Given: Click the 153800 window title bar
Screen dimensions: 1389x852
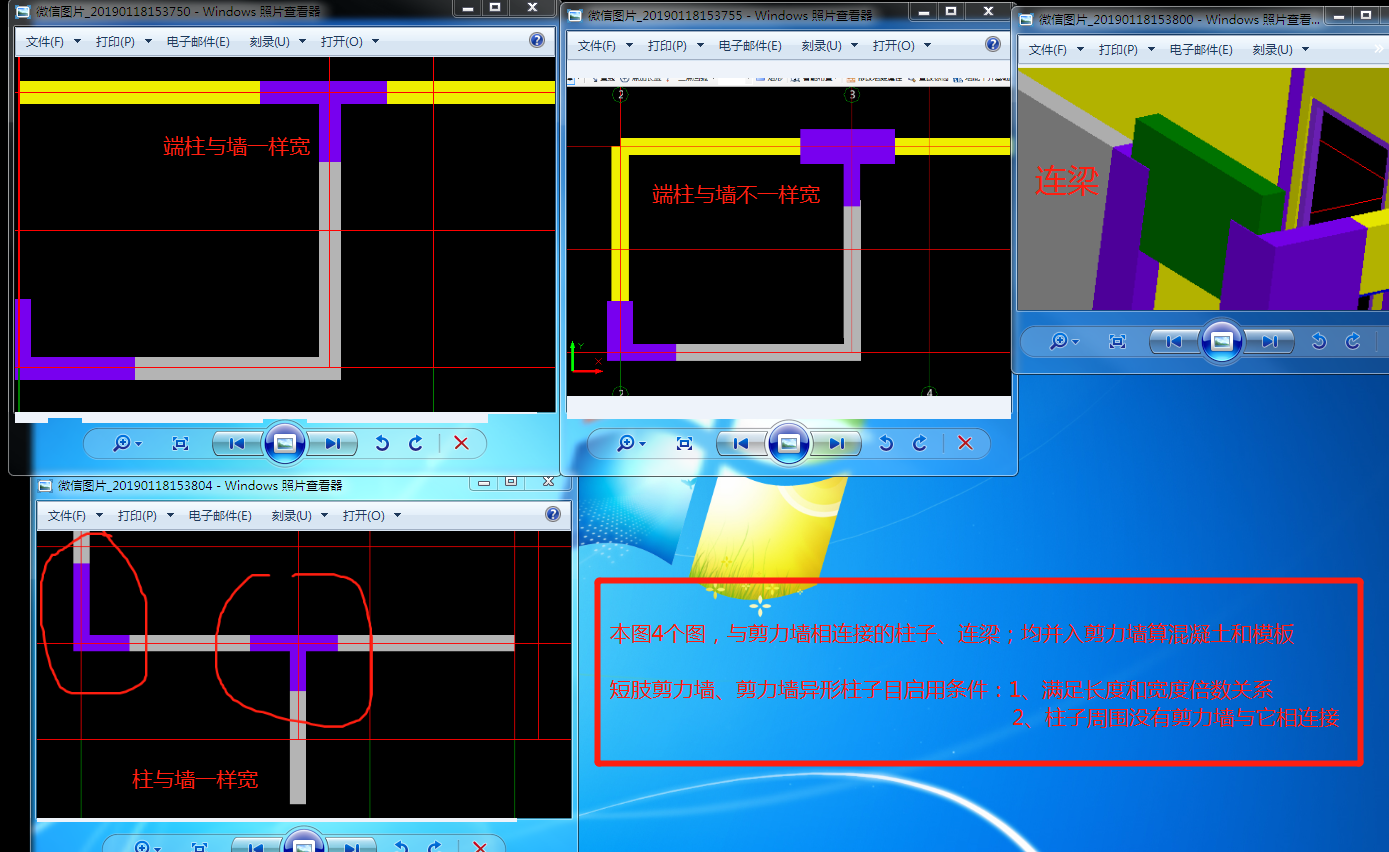Looking at the screenshot, I should coord(1200,20).
